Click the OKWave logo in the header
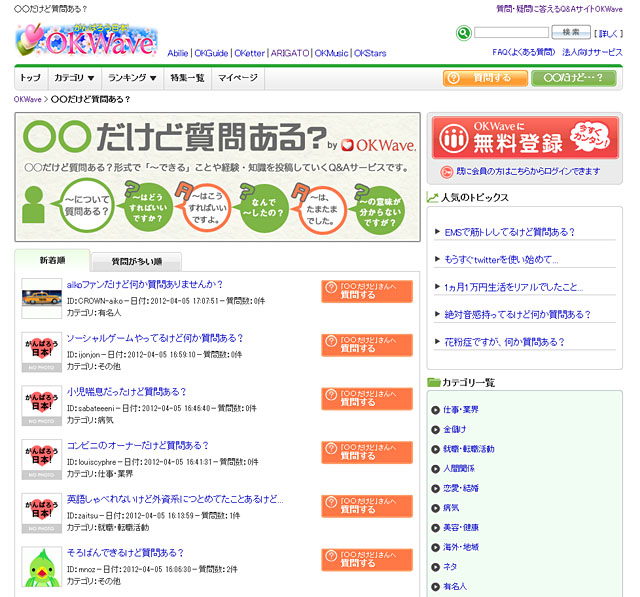Screen dimensions: 640x597 [86, 40]
